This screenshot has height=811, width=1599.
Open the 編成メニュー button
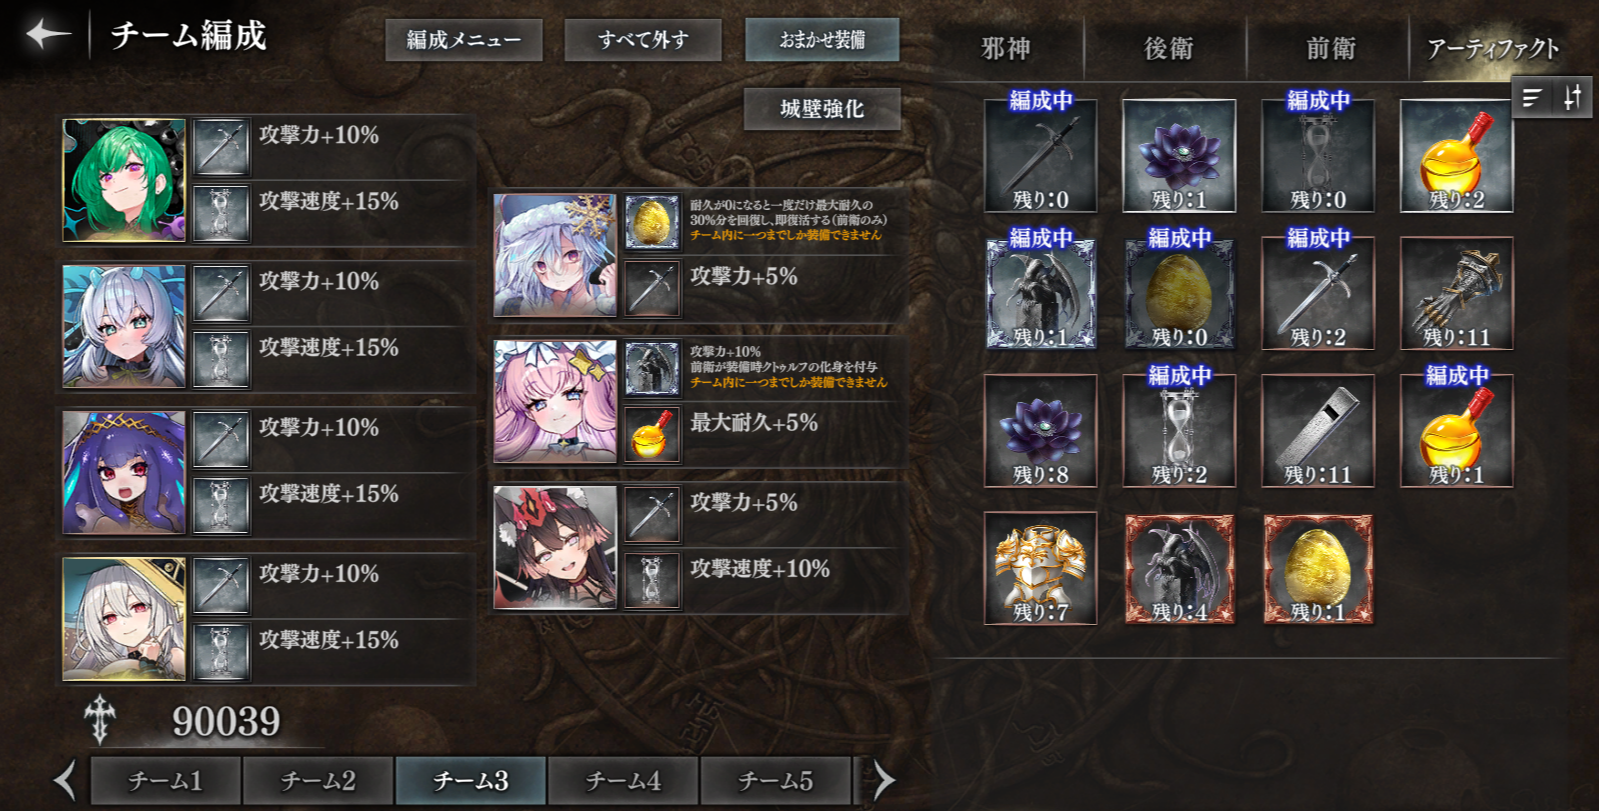tap(464, 40)
